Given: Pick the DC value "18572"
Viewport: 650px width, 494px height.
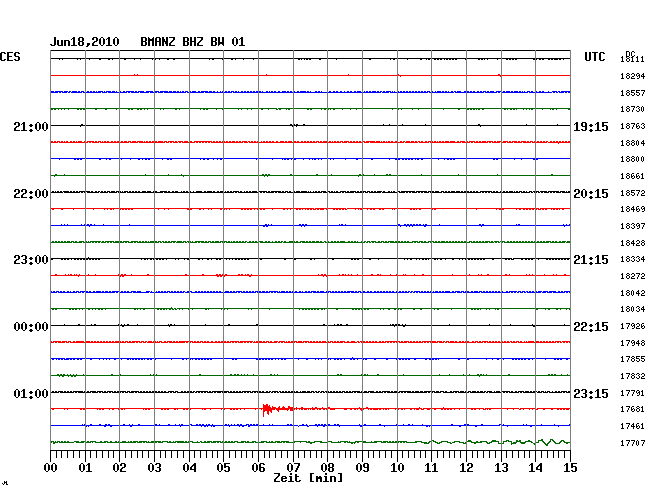Looking at the screenshot, I should [x=633, y=193].
